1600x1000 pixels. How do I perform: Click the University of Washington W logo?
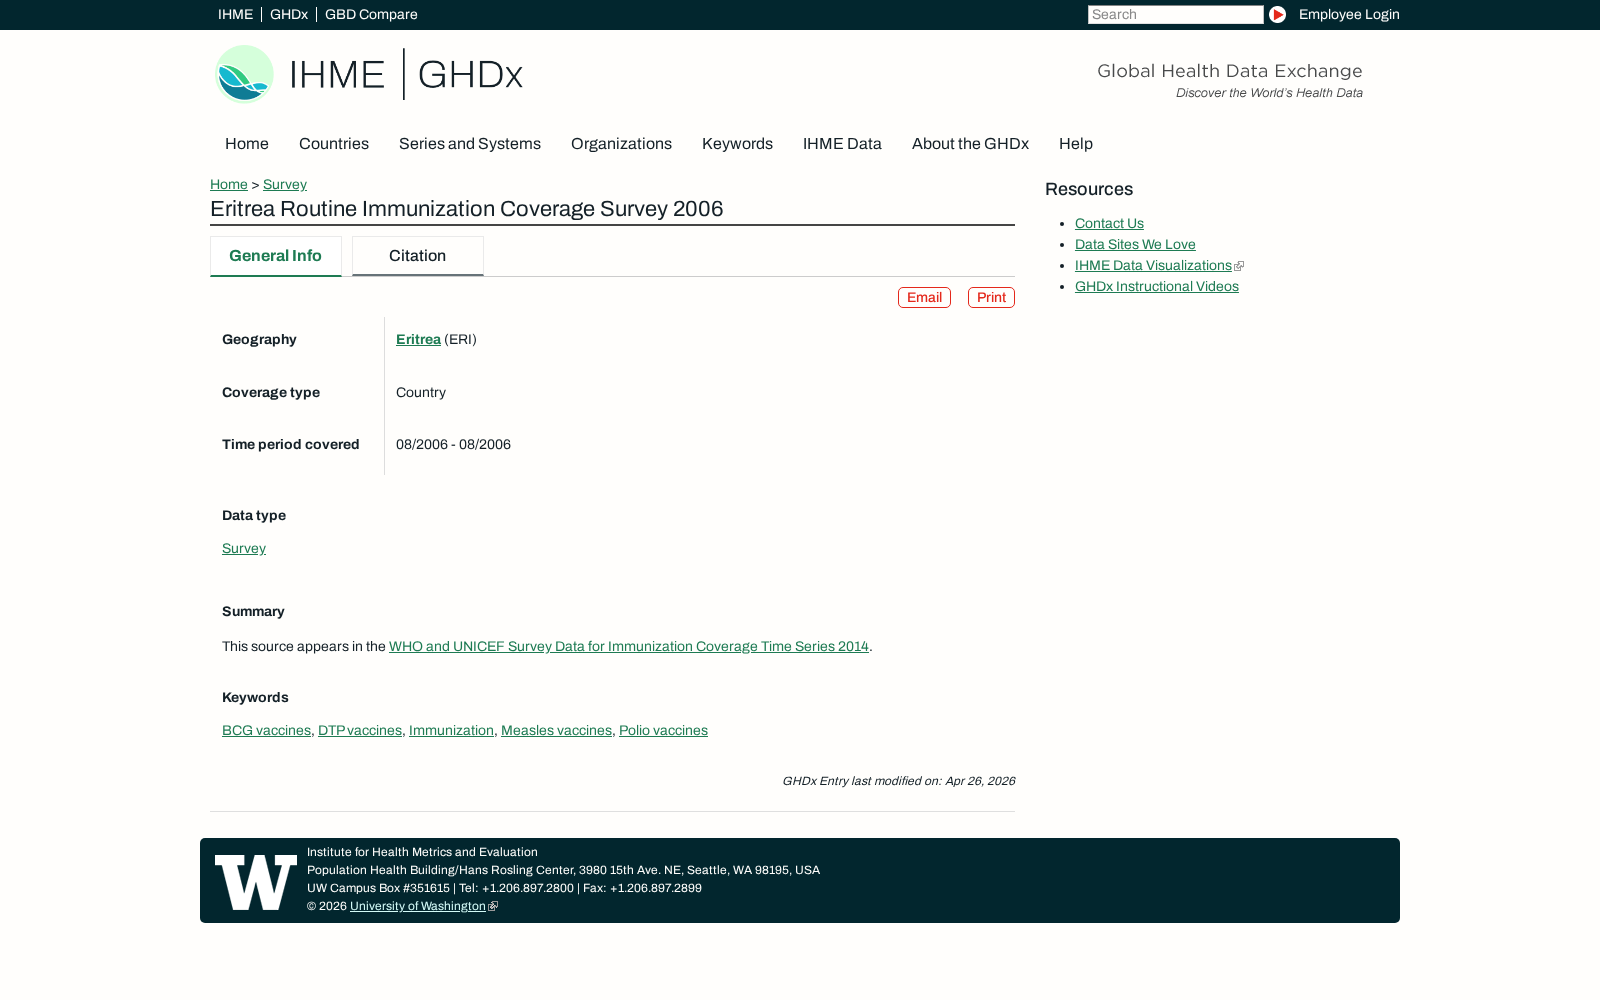[256, 882]
